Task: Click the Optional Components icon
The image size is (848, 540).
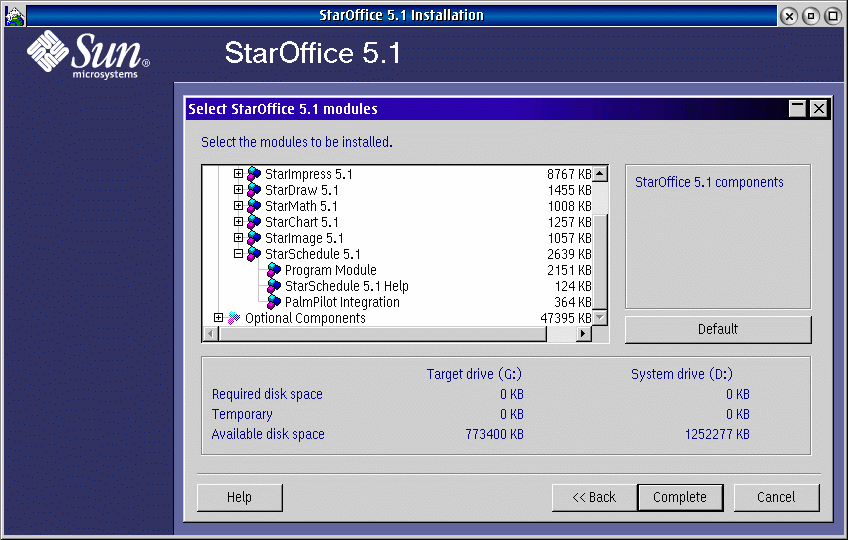Action: coord(234,318)
